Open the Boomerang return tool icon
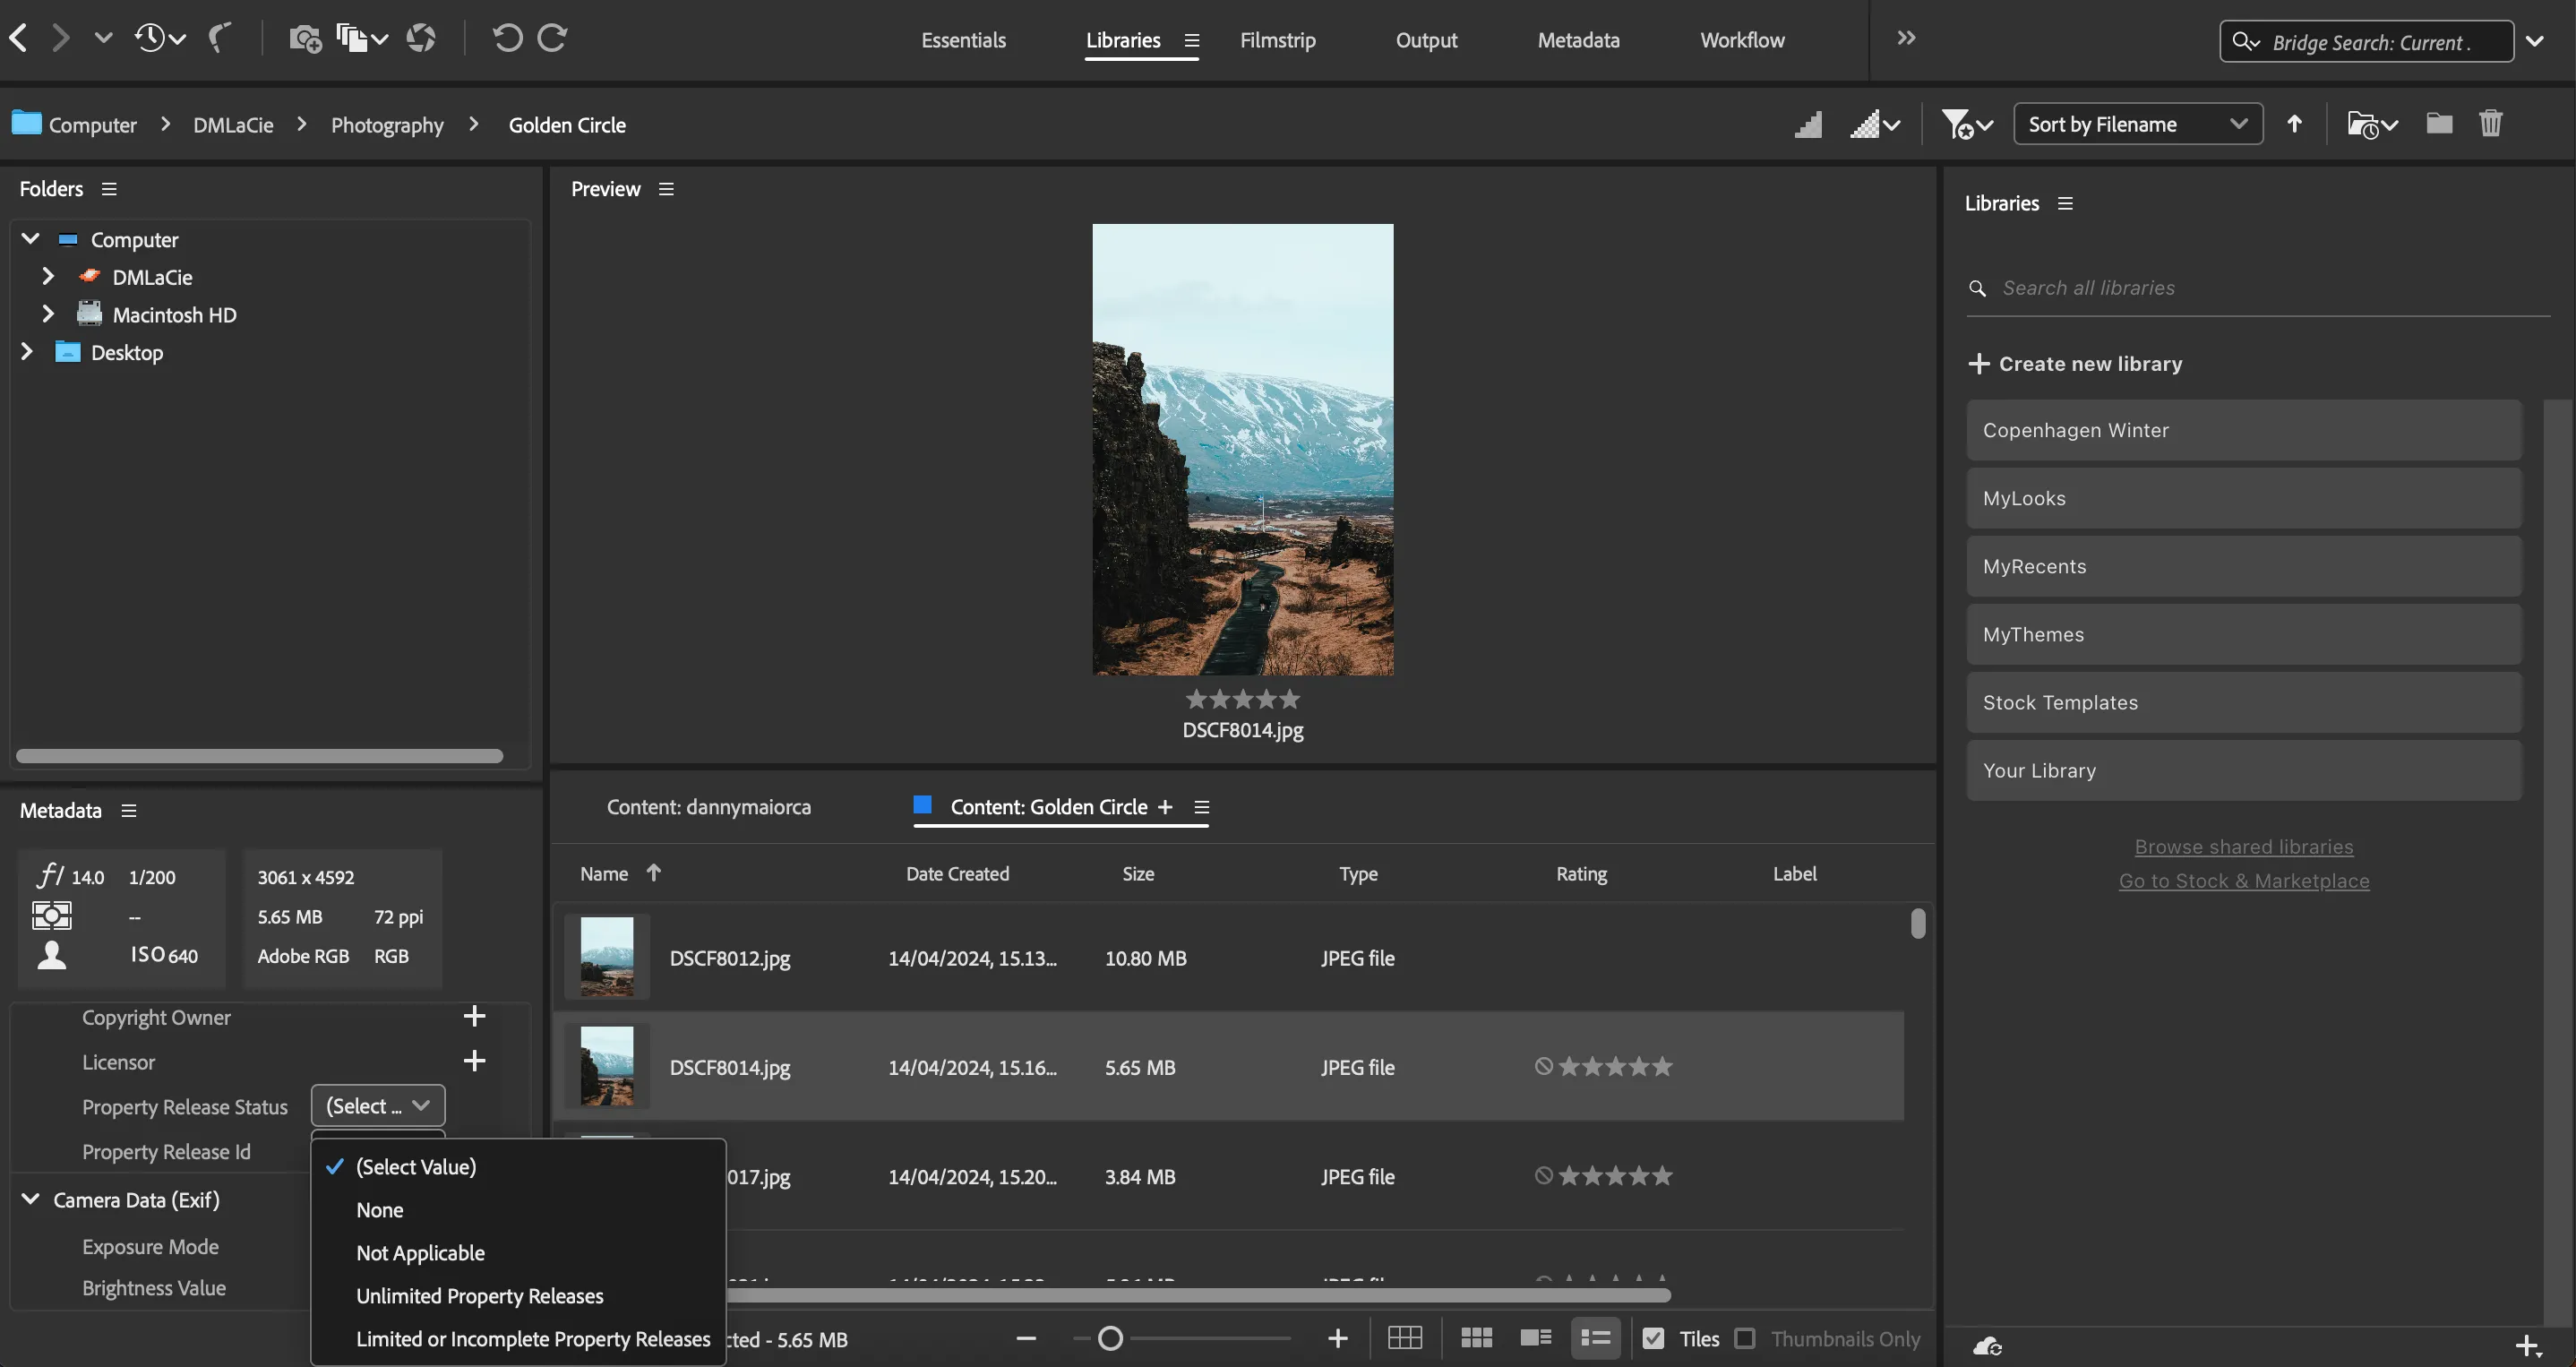 (220, 38)
